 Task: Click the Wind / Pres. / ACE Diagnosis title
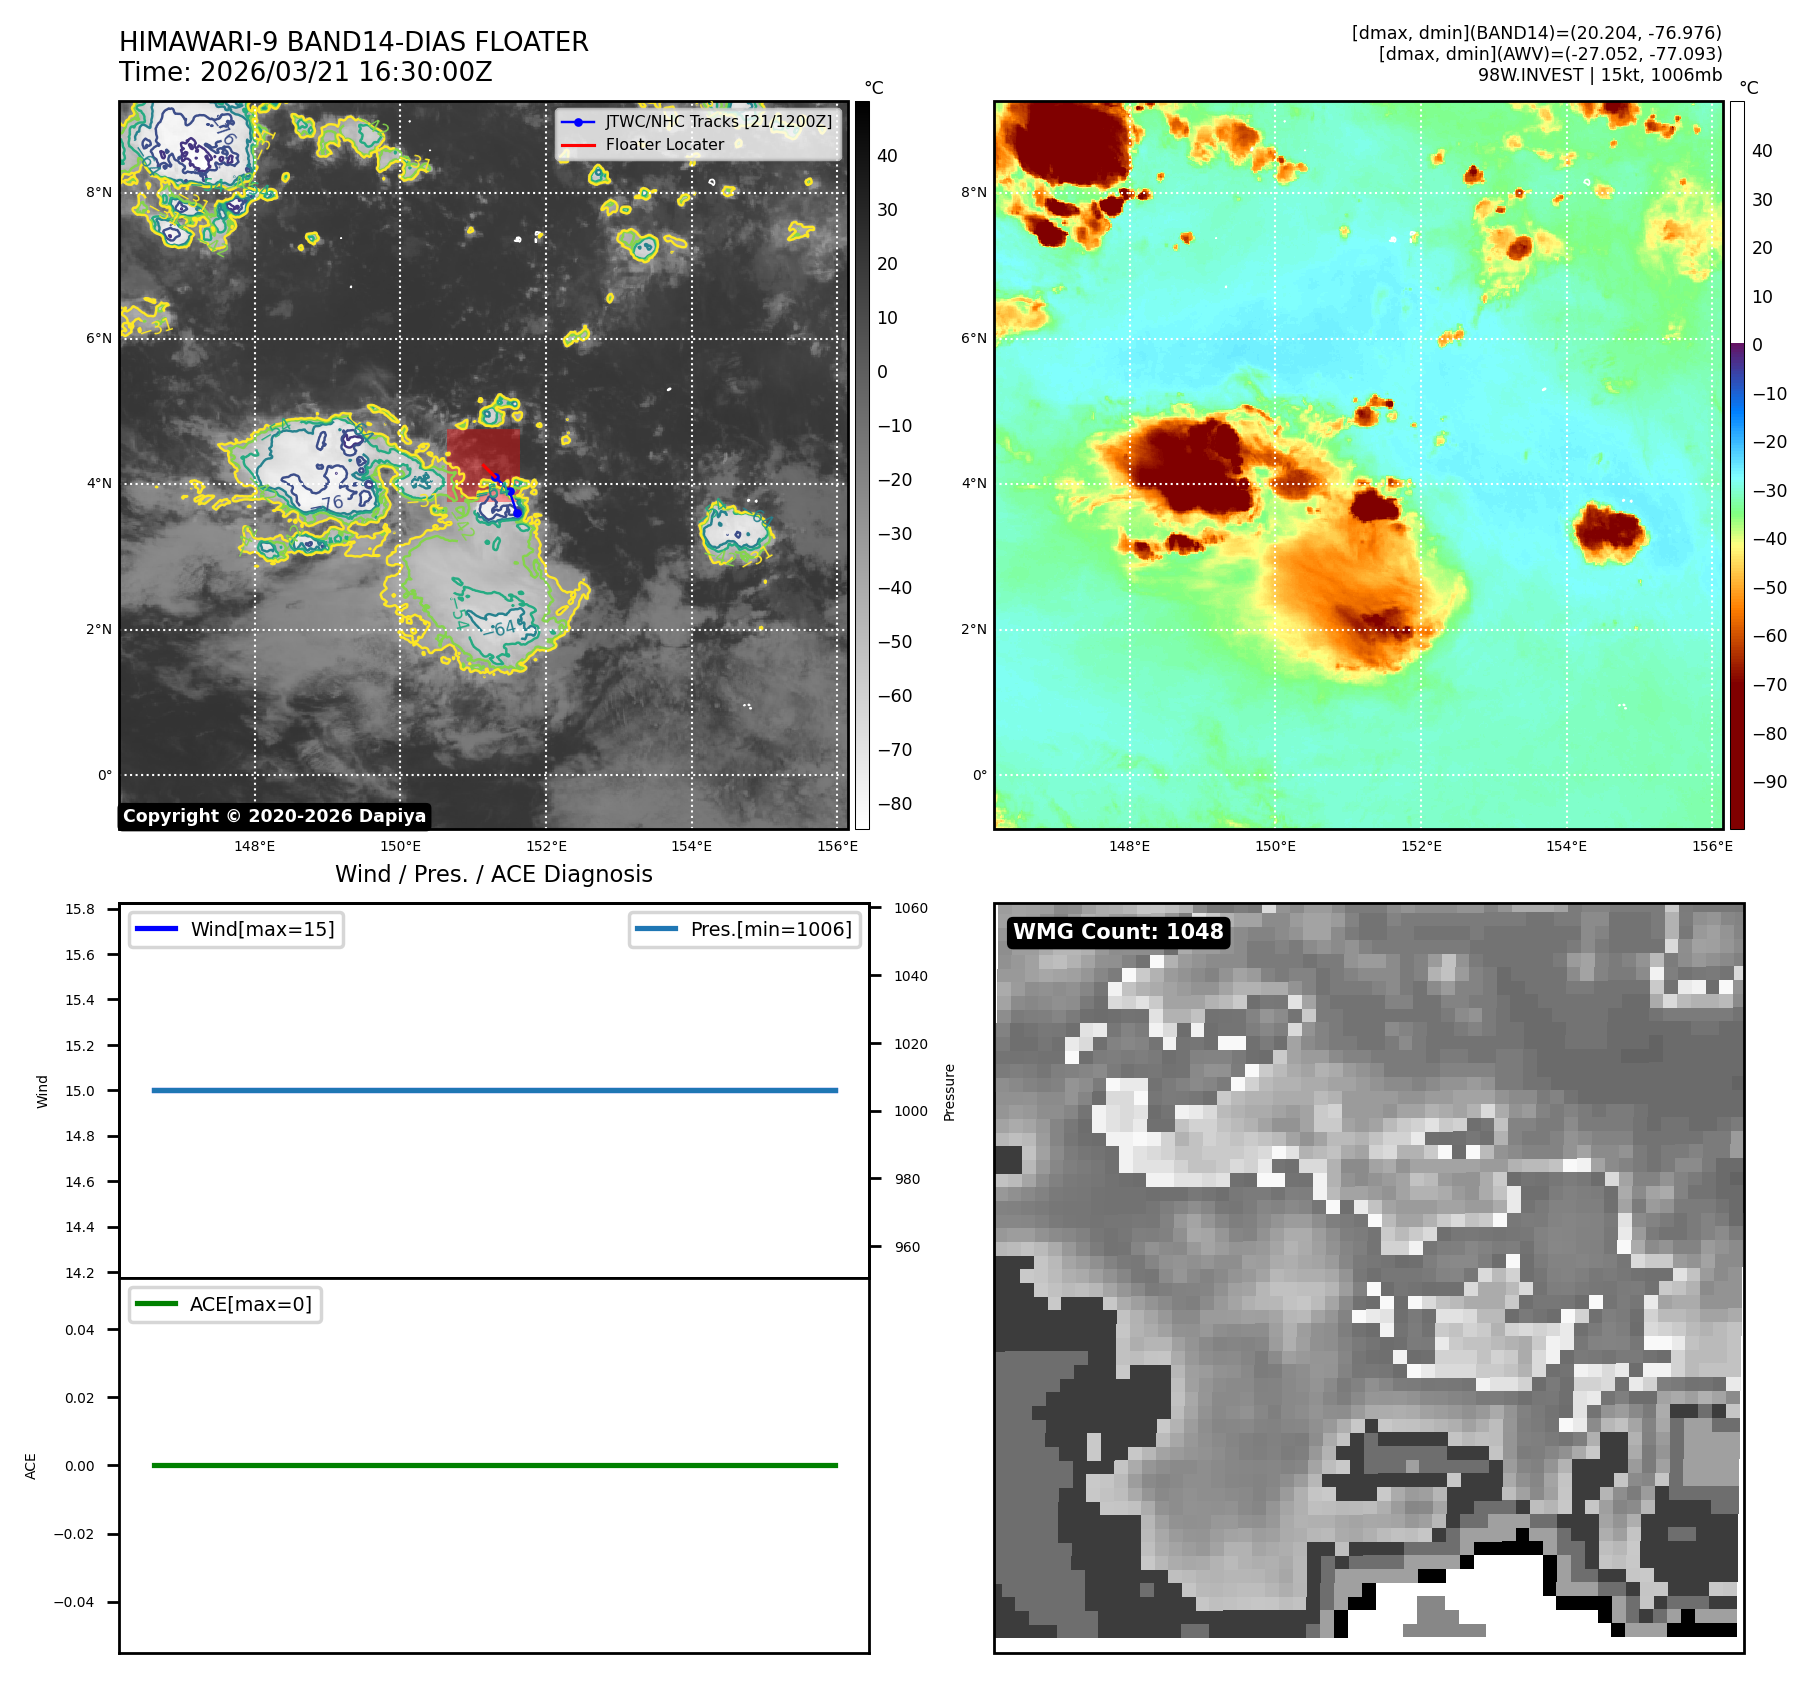(x=493, y=874)
